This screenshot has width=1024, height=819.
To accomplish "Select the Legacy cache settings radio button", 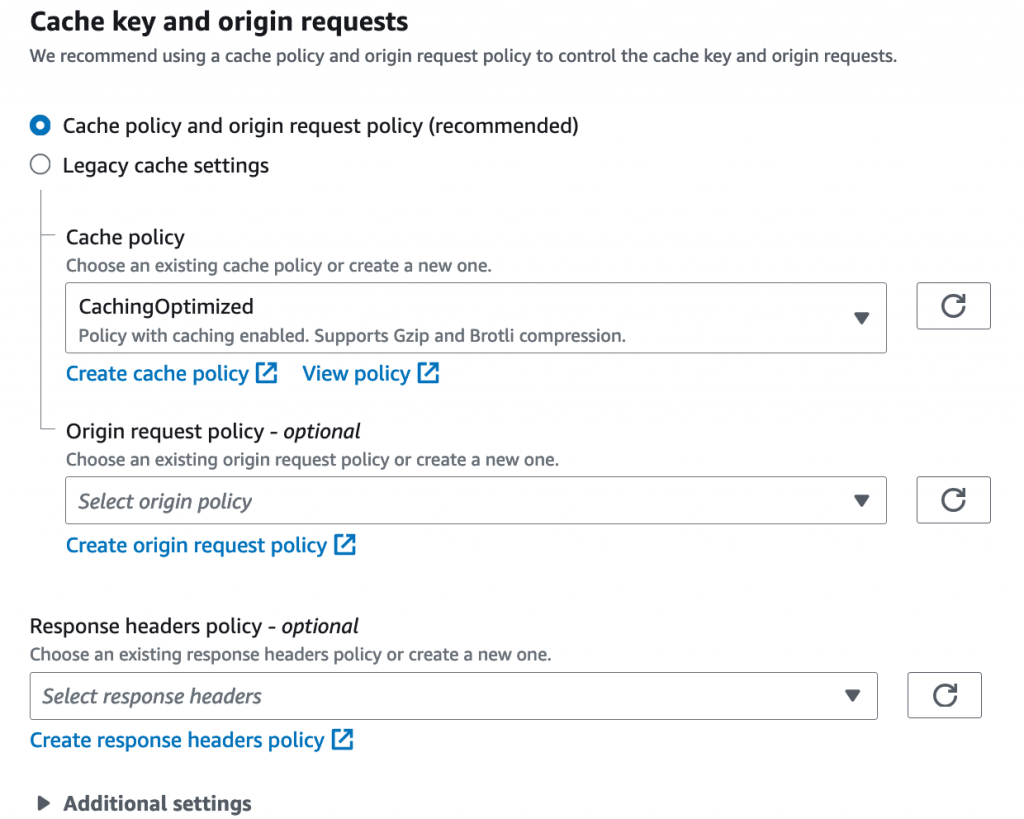I will click(40, 165).
